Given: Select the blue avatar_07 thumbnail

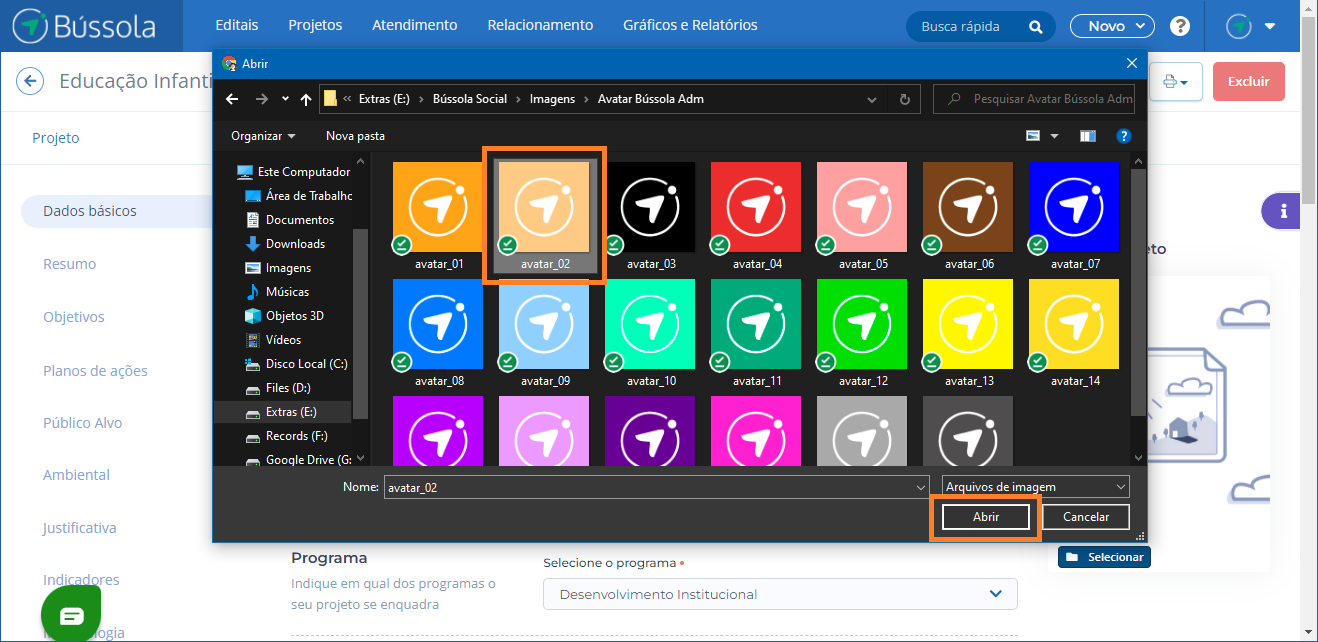Looking at the screenshot, I should (1074, 207).
